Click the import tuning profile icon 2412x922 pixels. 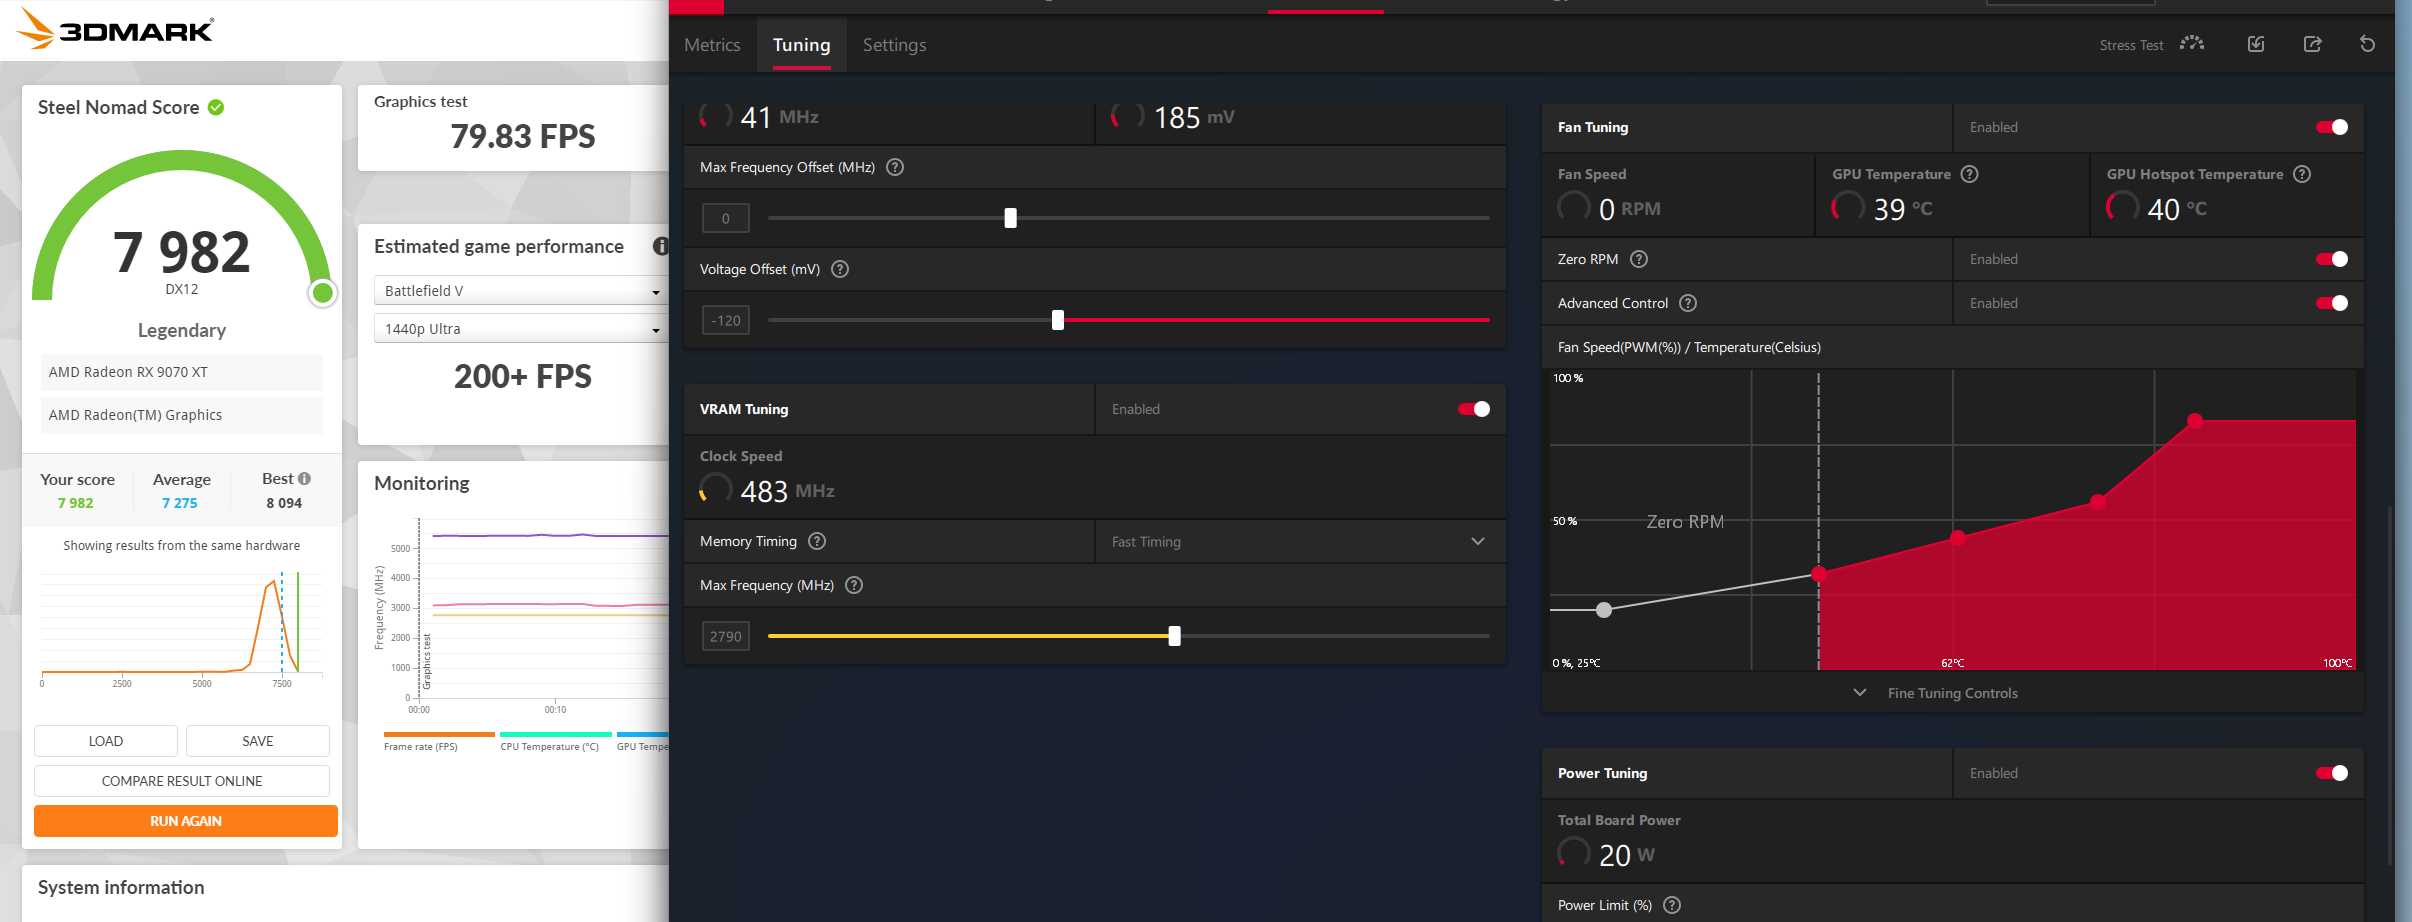2256,44
